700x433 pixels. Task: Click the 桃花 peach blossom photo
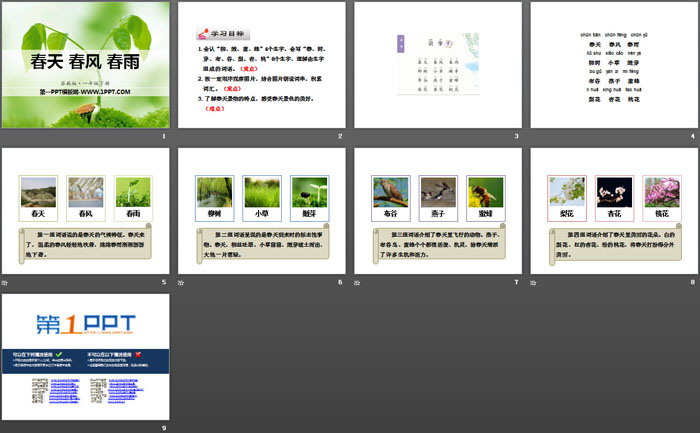click(660, 192)
